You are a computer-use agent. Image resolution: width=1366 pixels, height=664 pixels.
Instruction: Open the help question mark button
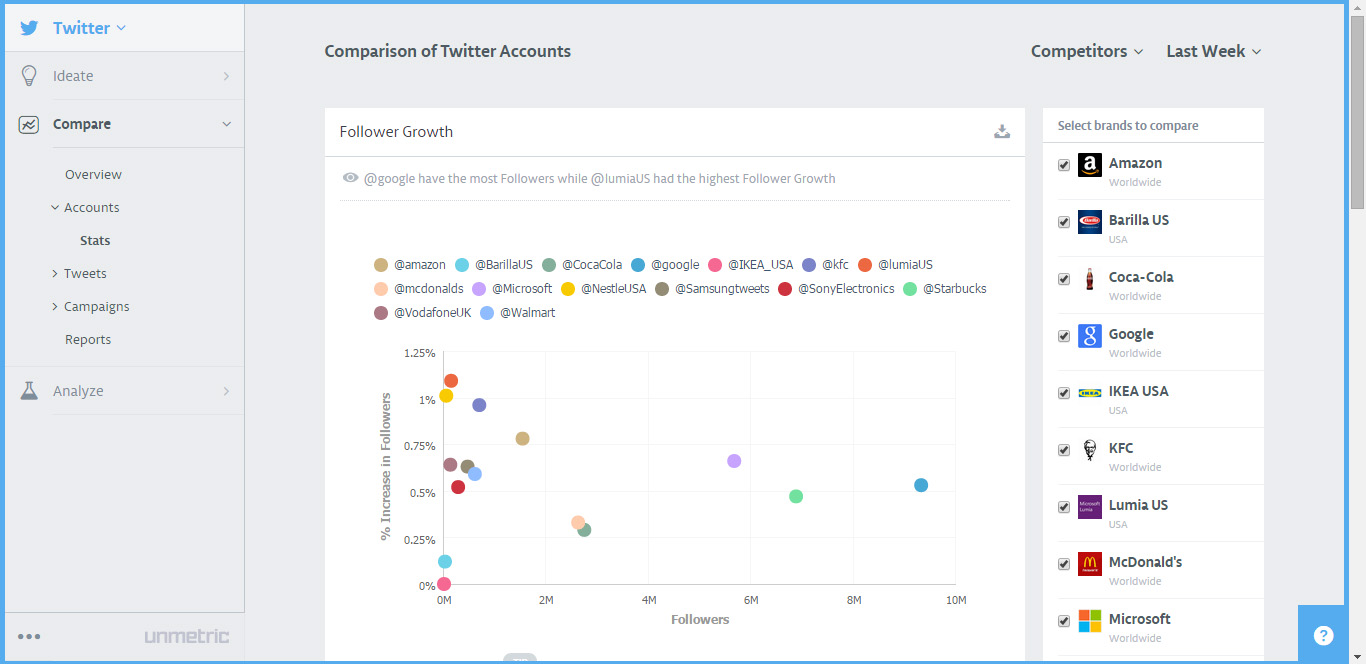[1324, 635]
